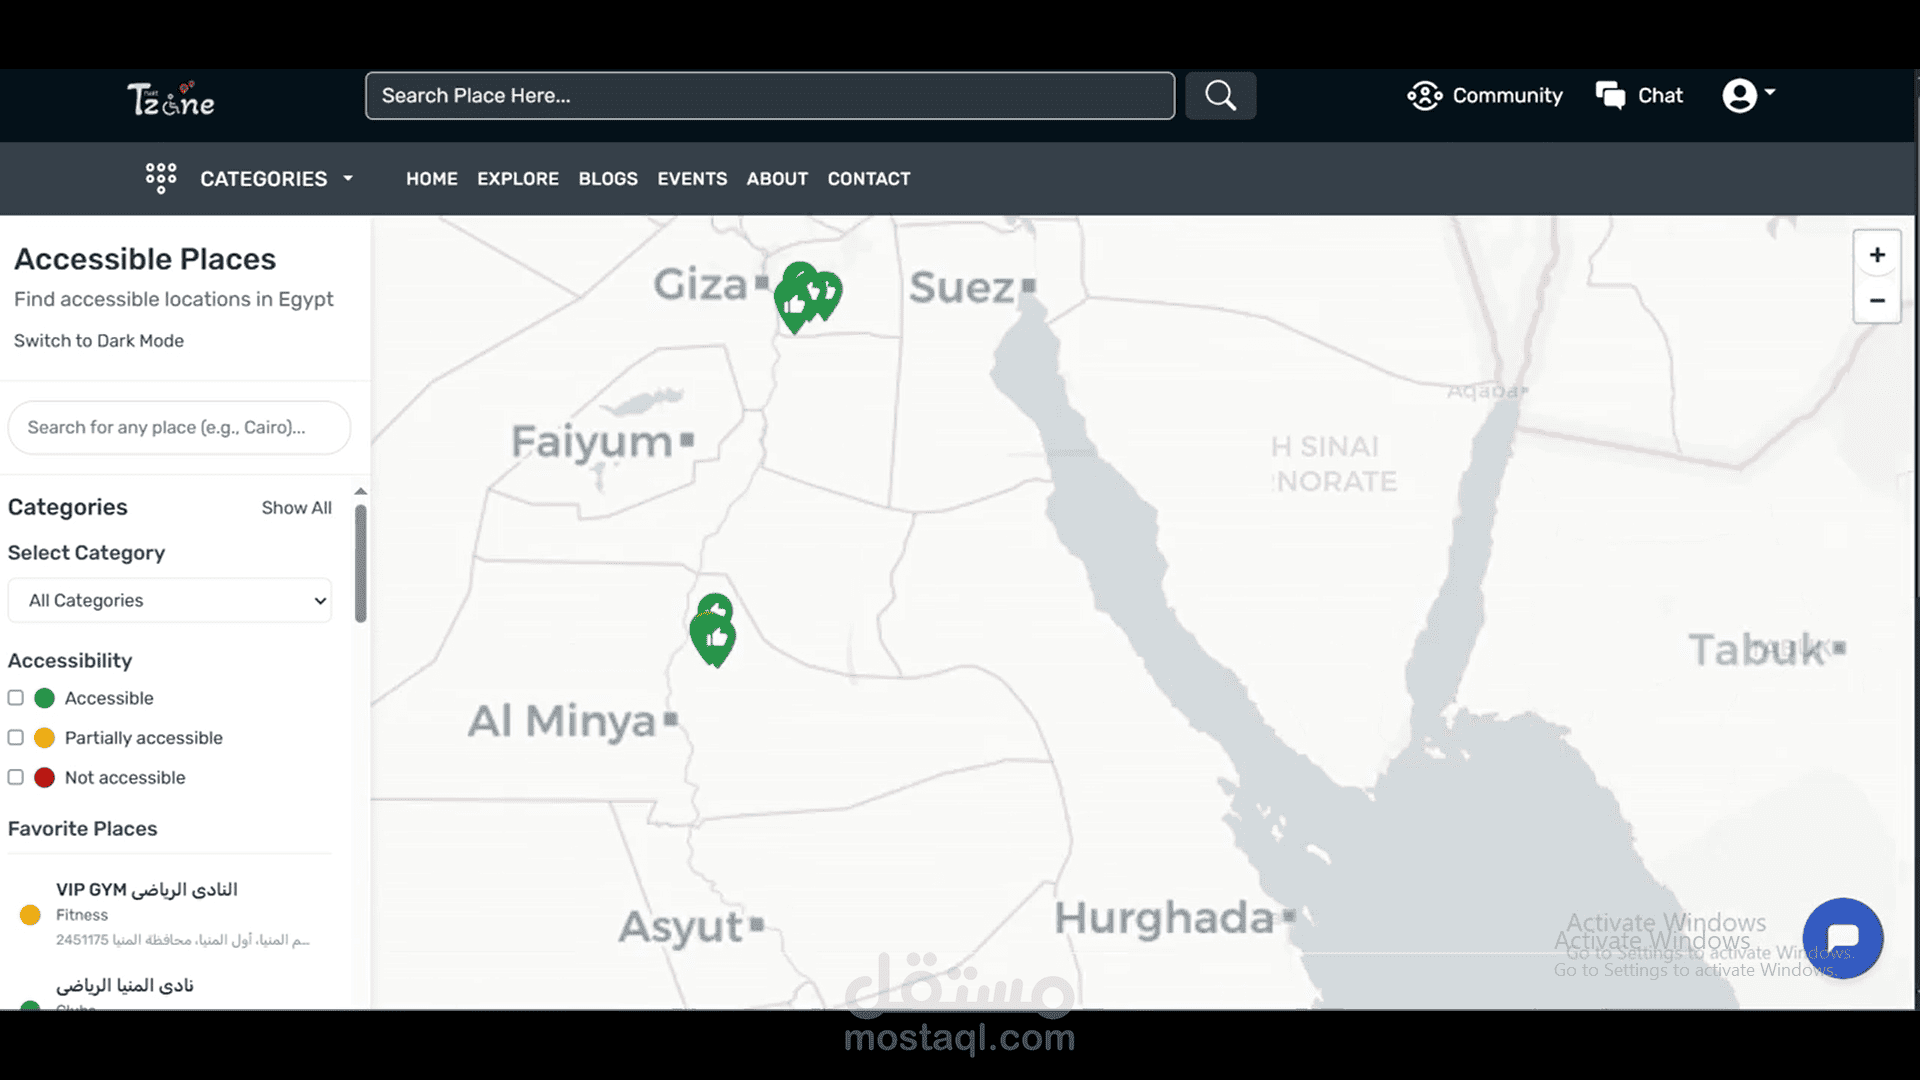Click the Show All link
This screenshot has width=1920, height=1080.
tap(297, 508)
